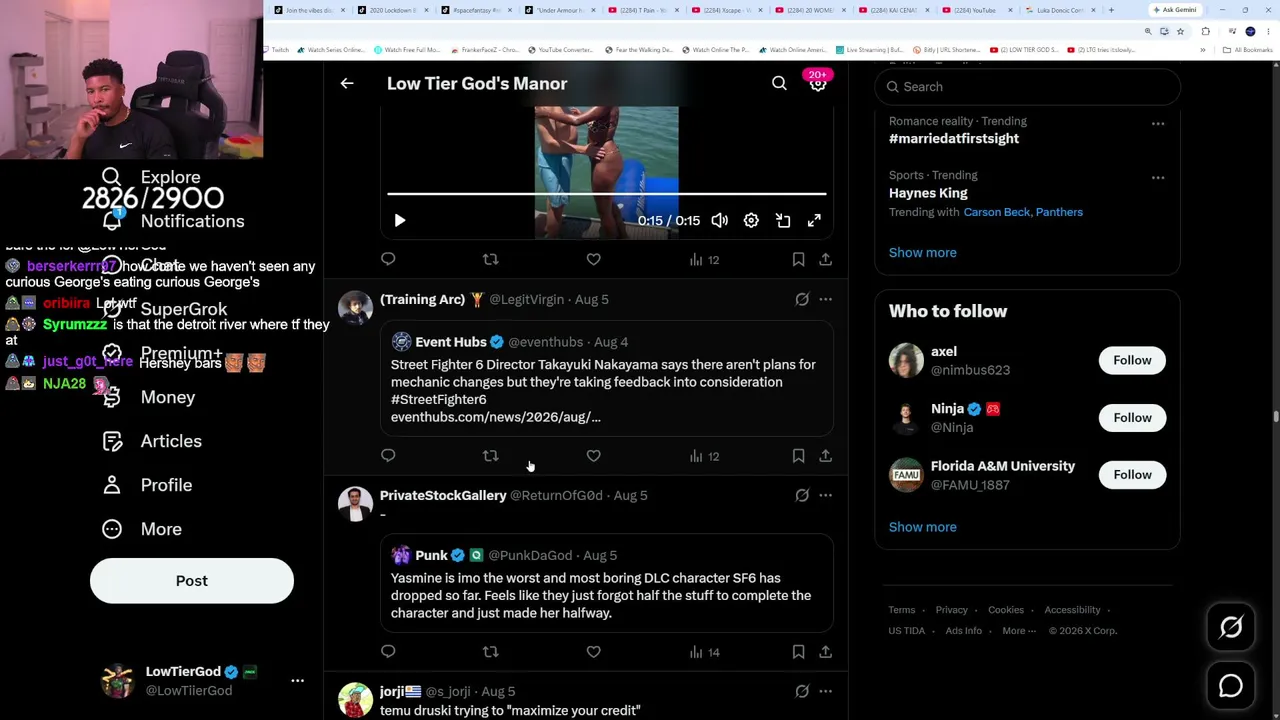
Task: Open the Carson Beck trend link
Action: [x=996, y=212]
